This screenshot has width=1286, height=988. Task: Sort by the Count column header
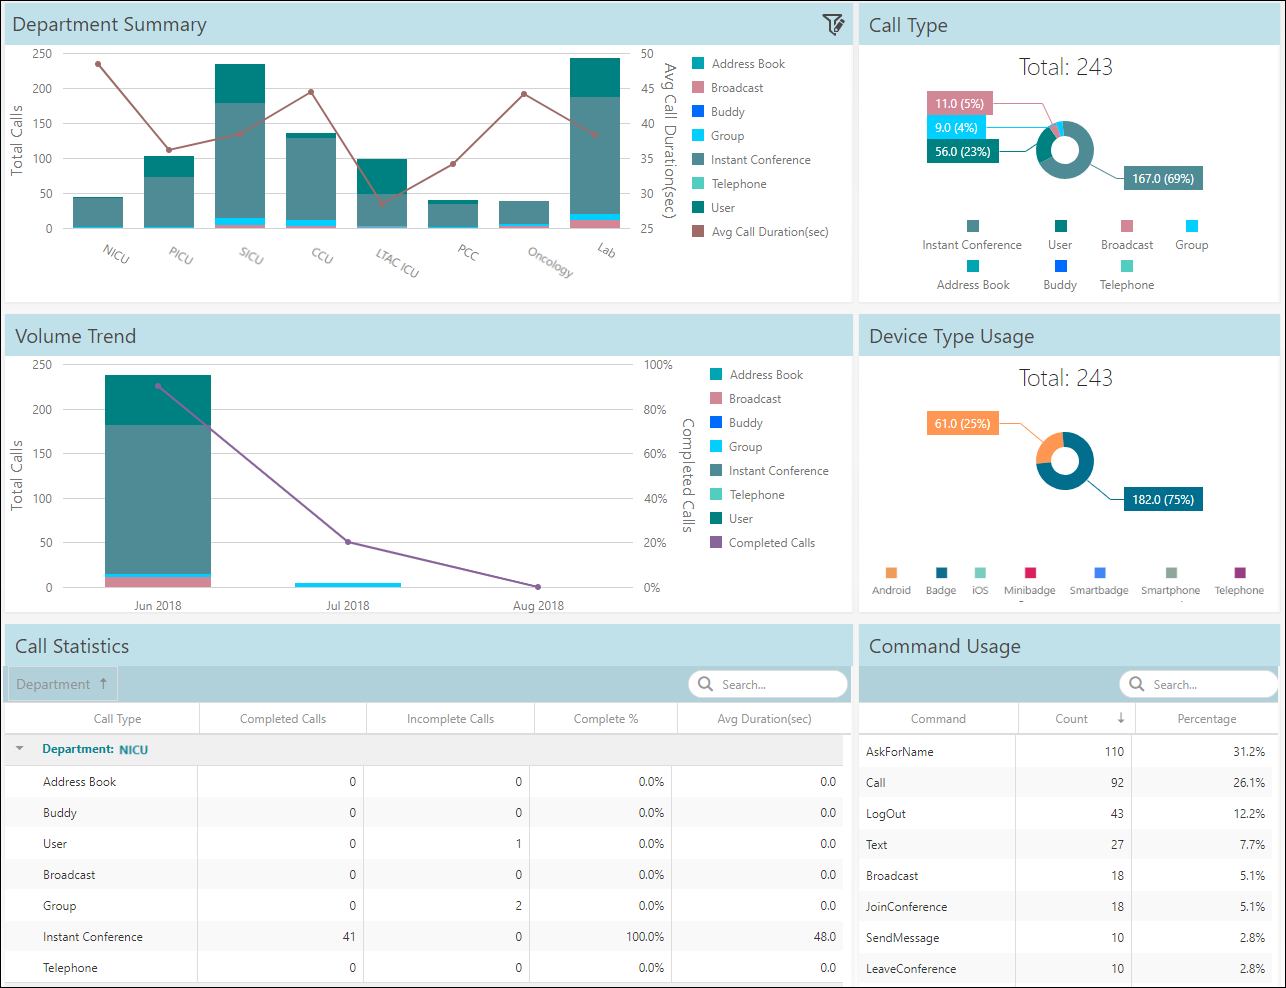coord(1071,719)
